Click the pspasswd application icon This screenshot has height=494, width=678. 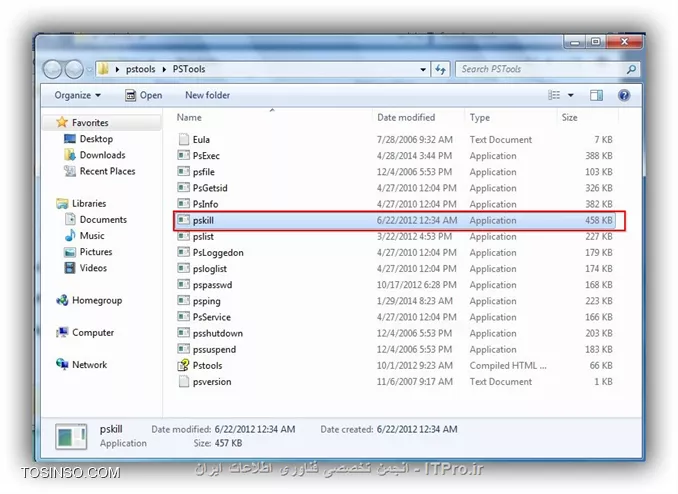point(184,285)
